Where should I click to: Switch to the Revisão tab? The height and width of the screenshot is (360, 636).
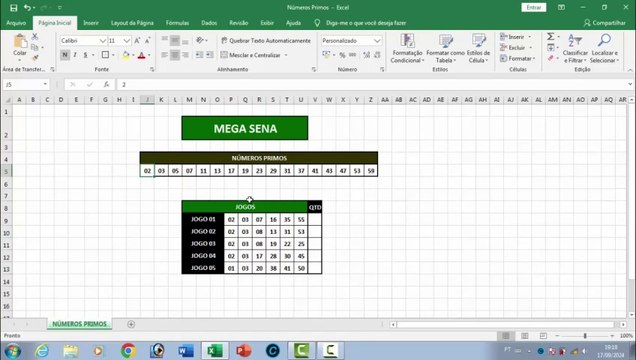coord(238,23)
